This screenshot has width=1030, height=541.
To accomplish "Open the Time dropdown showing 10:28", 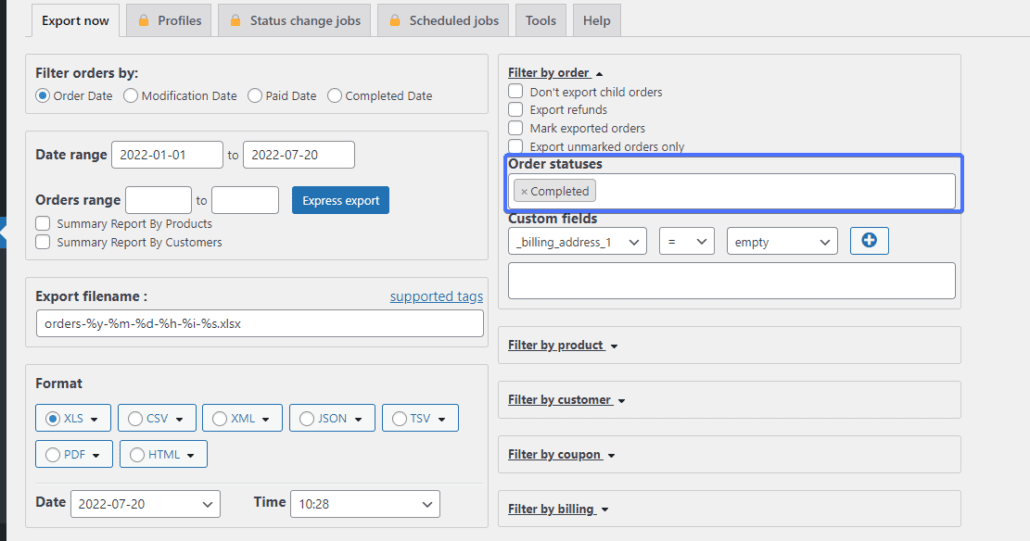I will pyautogui.click(x=365, y=504).
